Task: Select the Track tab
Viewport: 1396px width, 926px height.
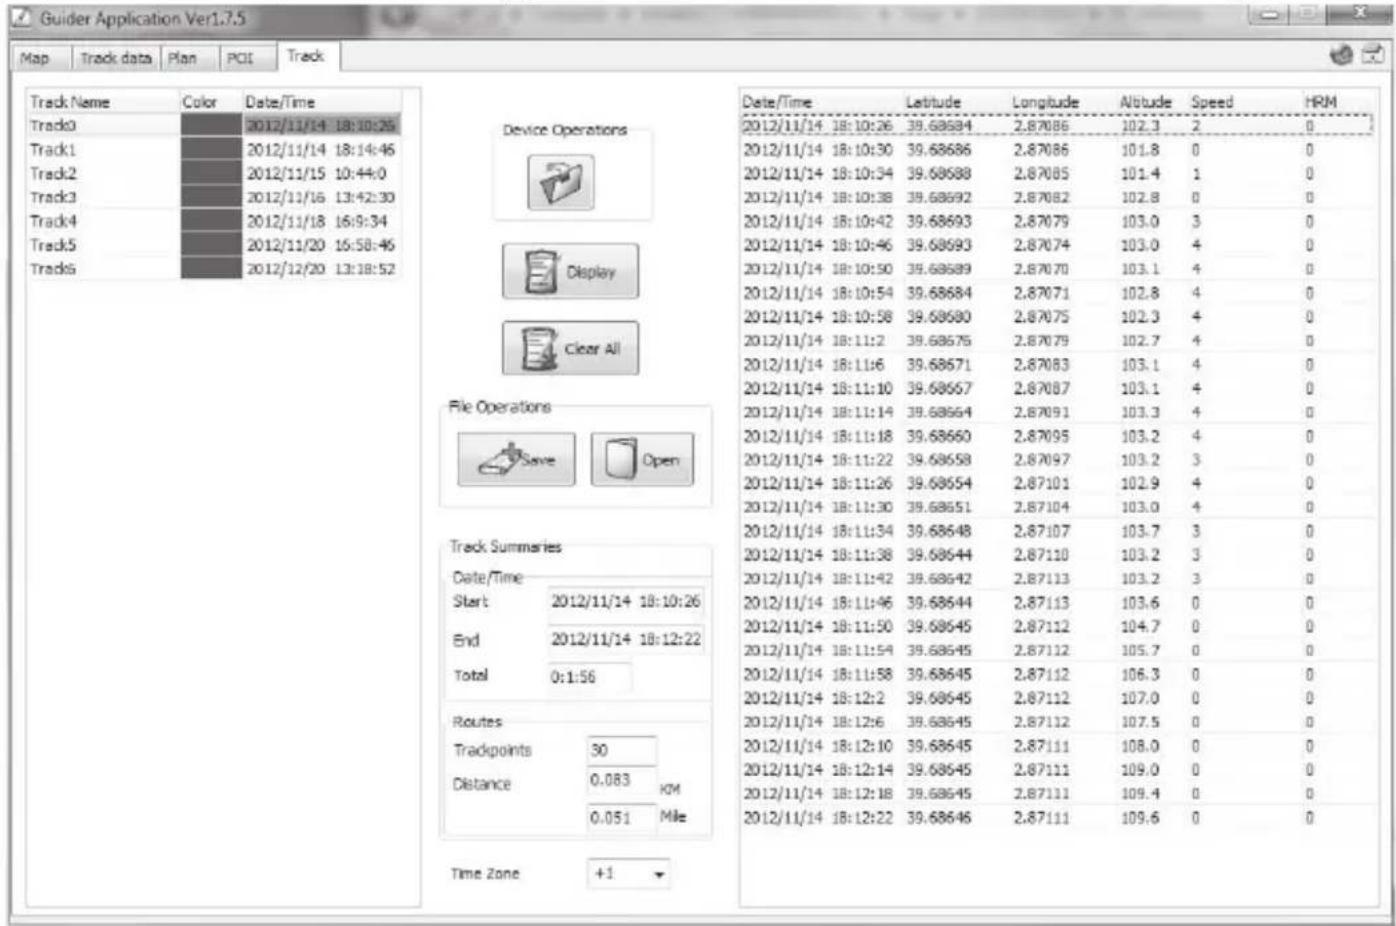Action: (306, 56)
